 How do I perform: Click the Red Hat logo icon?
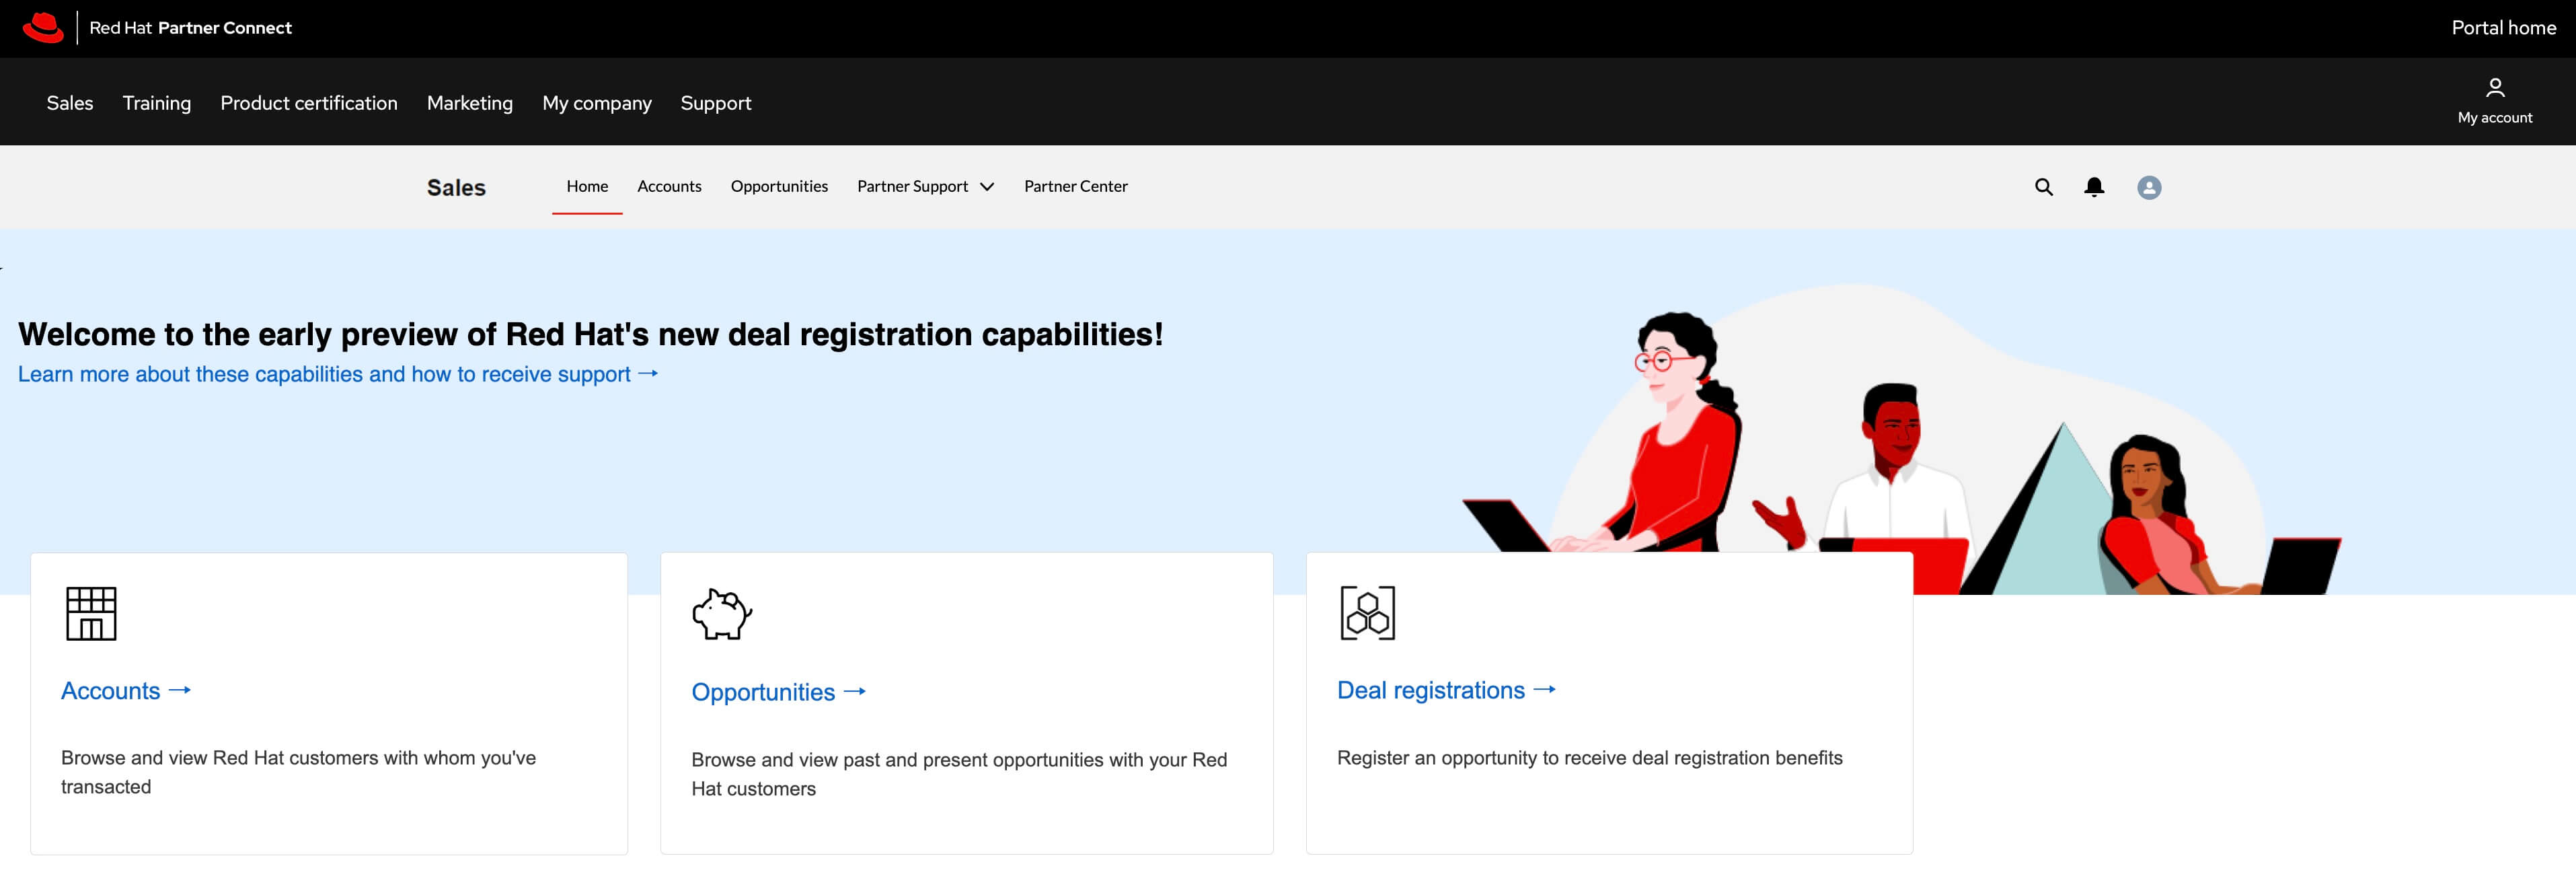coord(43,28)
